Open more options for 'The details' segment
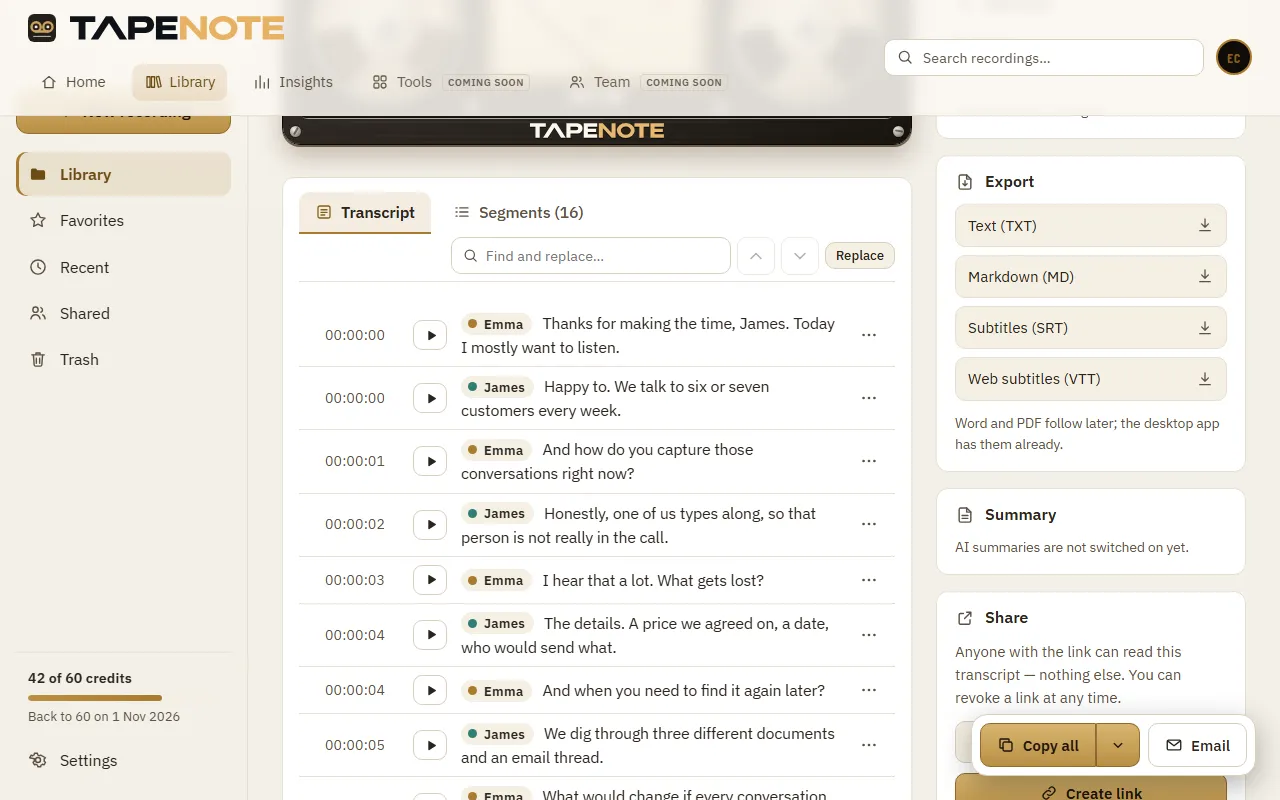 point(869,635)
